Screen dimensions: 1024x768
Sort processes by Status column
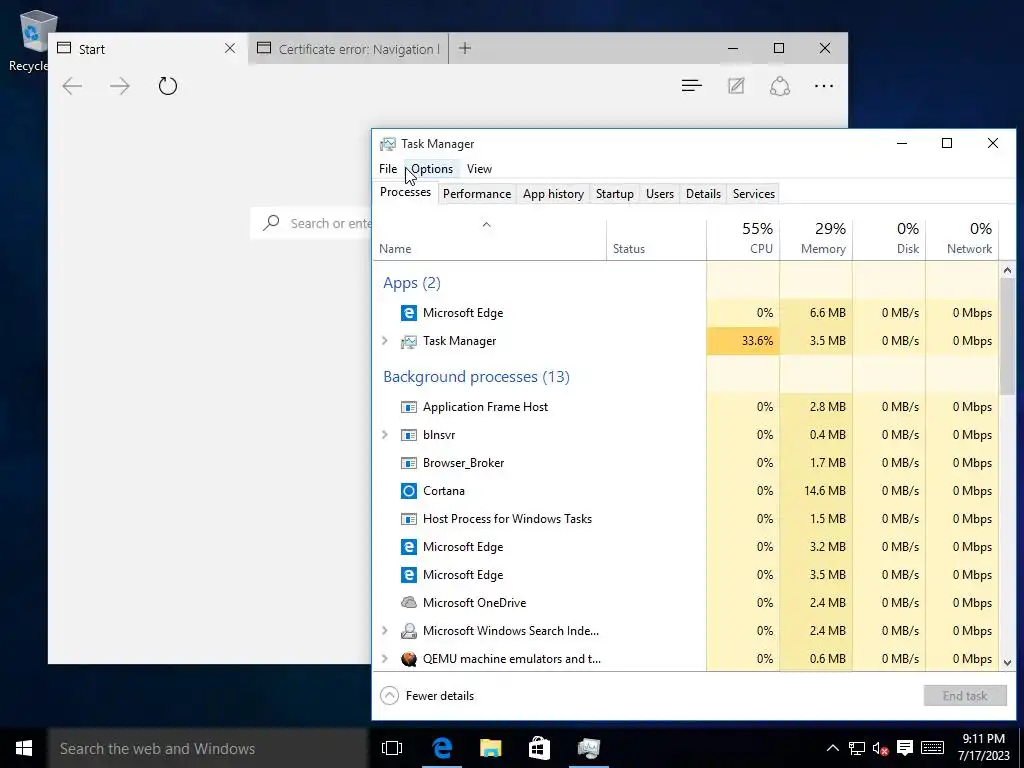tap(656, 240)
